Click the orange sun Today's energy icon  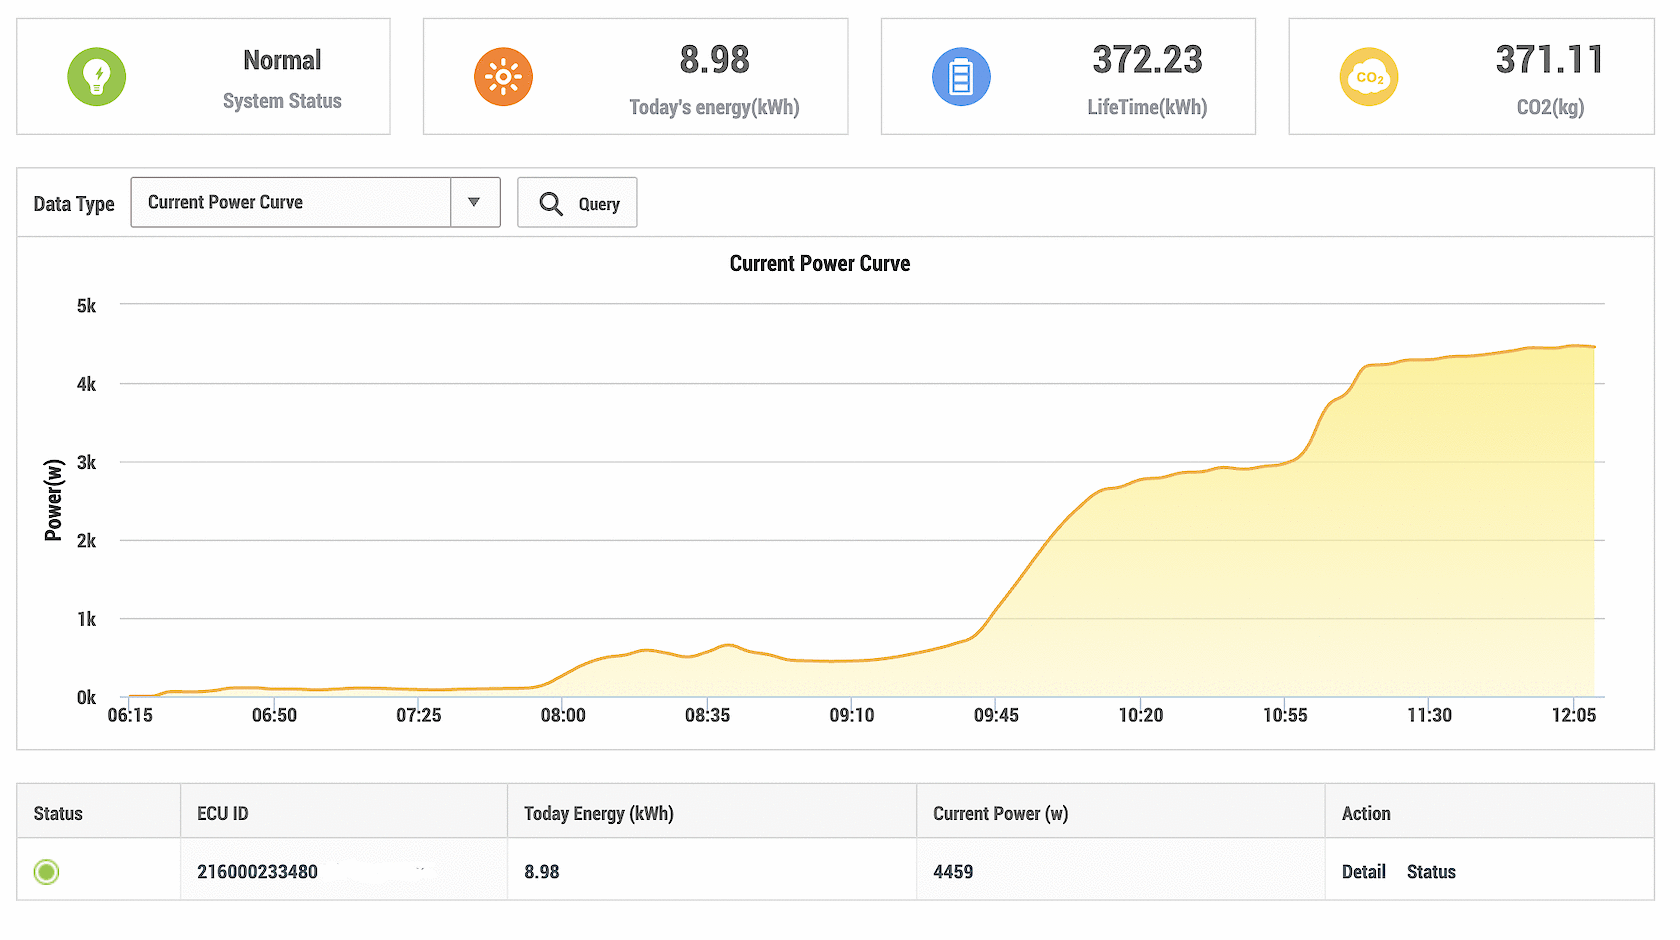[x=503, y=77]
